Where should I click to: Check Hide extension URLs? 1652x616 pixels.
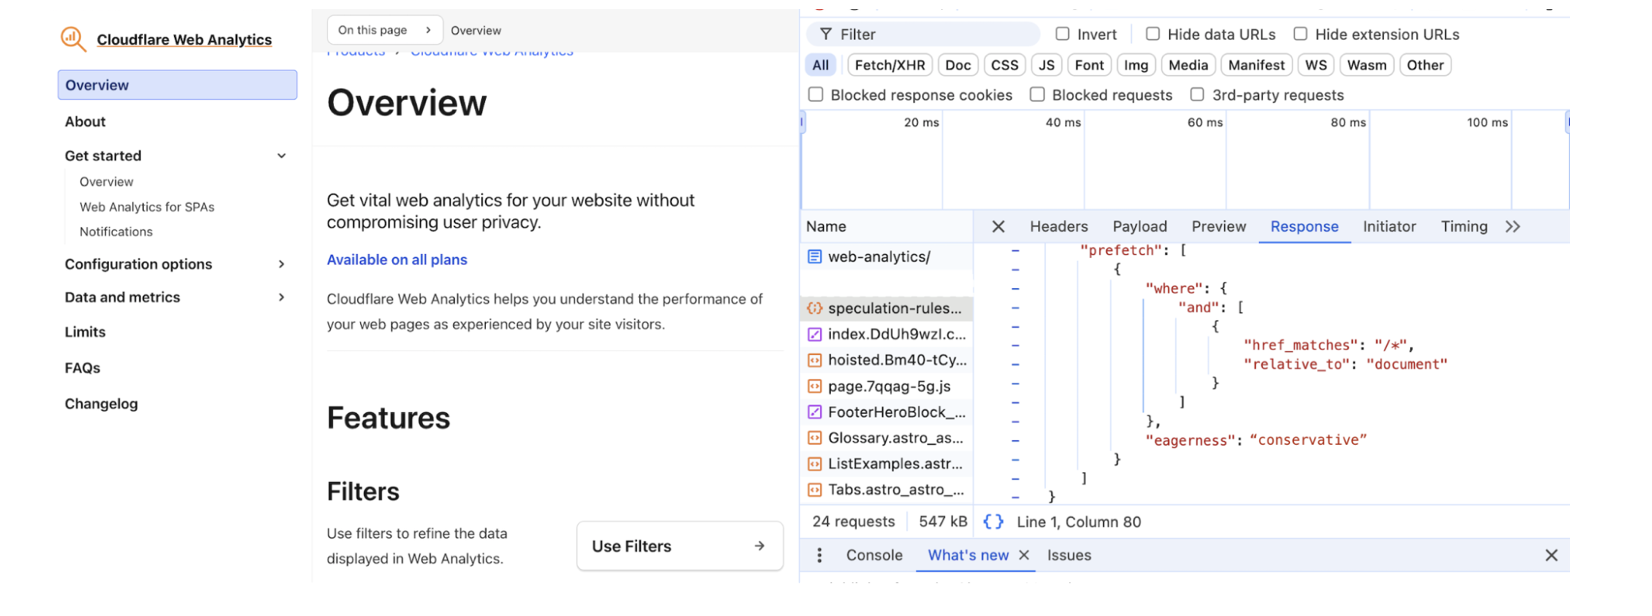pos(1300,34)
